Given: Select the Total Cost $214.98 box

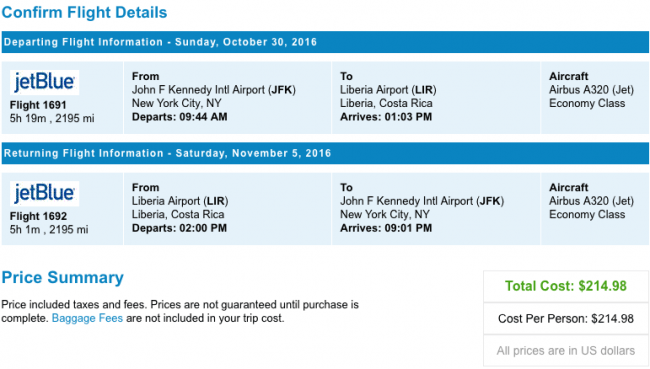Looking at the screenshot, I should coord(566,286).
